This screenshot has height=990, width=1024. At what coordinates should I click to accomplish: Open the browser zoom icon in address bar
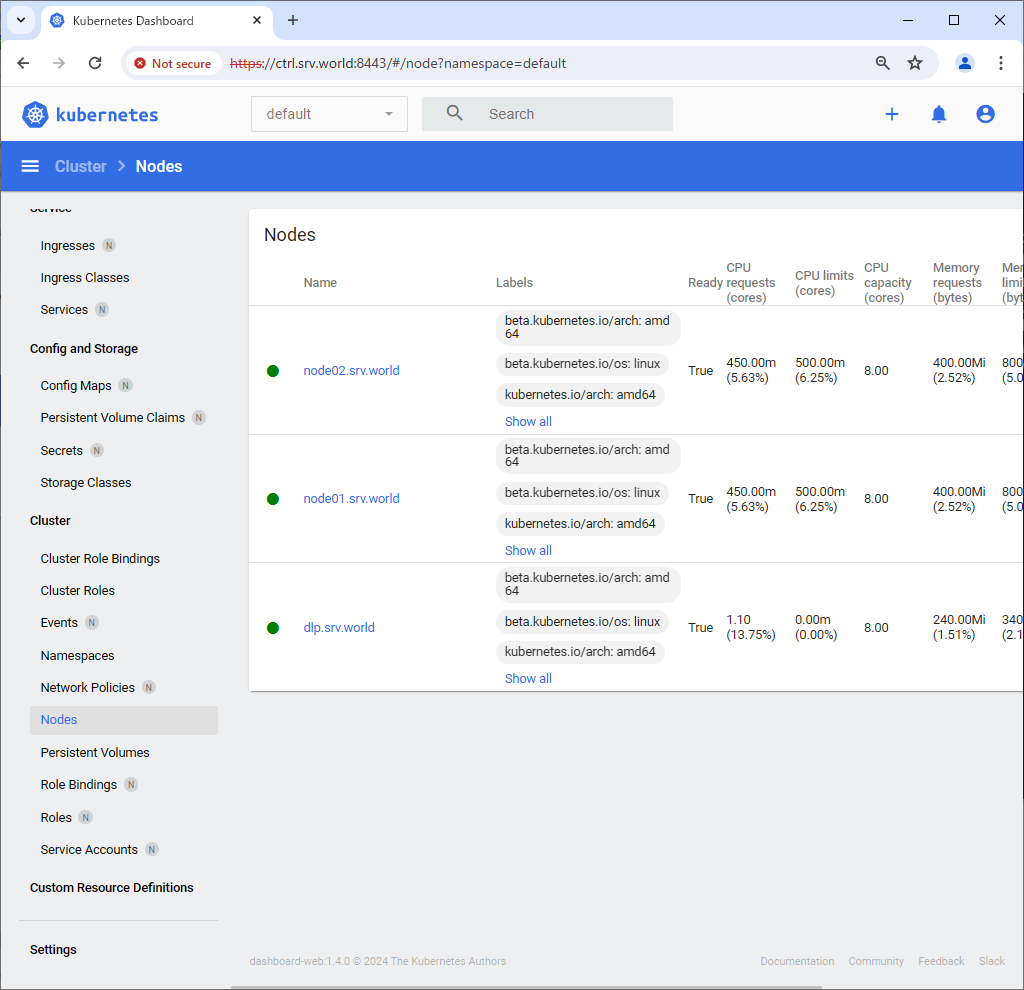click(882, 63)
